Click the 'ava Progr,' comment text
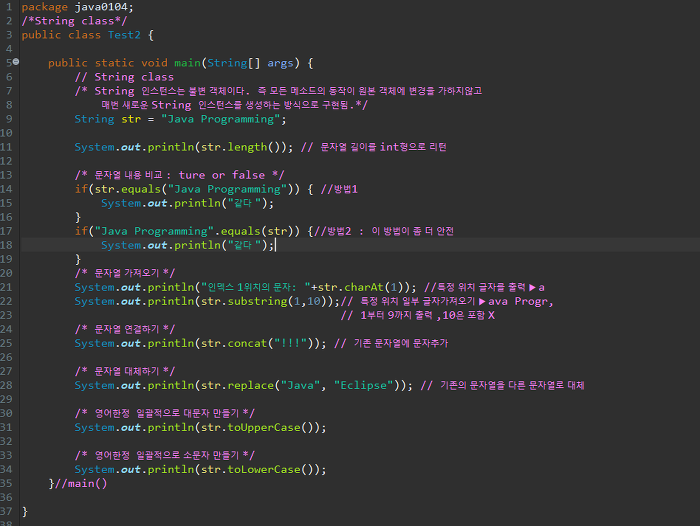Viewport: 700px width, 526px height. tap(521, 301)
